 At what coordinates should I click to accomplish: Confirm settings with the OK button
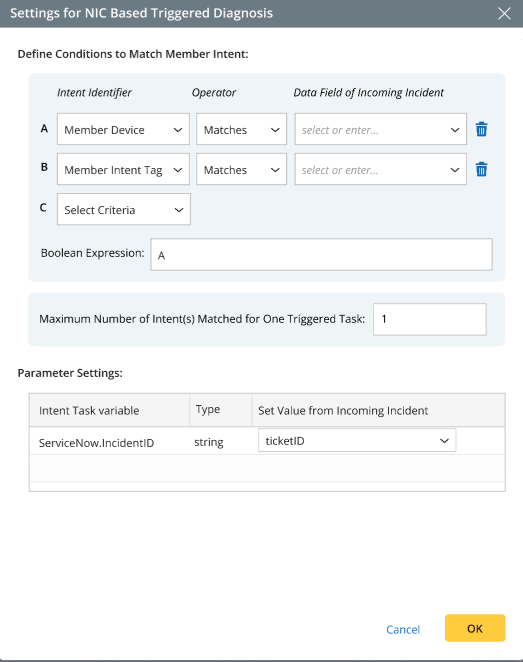475,628
